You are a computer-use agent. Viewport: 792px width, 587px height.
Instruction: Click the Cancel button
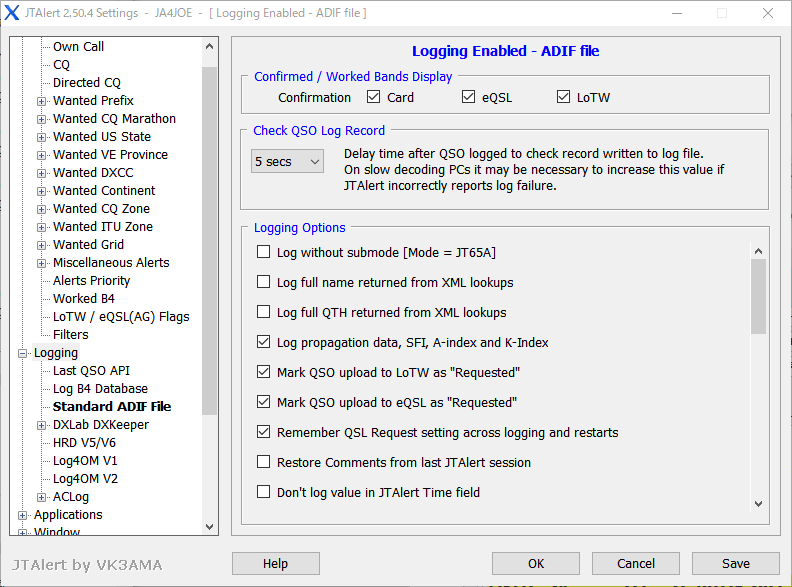(636, 564)
